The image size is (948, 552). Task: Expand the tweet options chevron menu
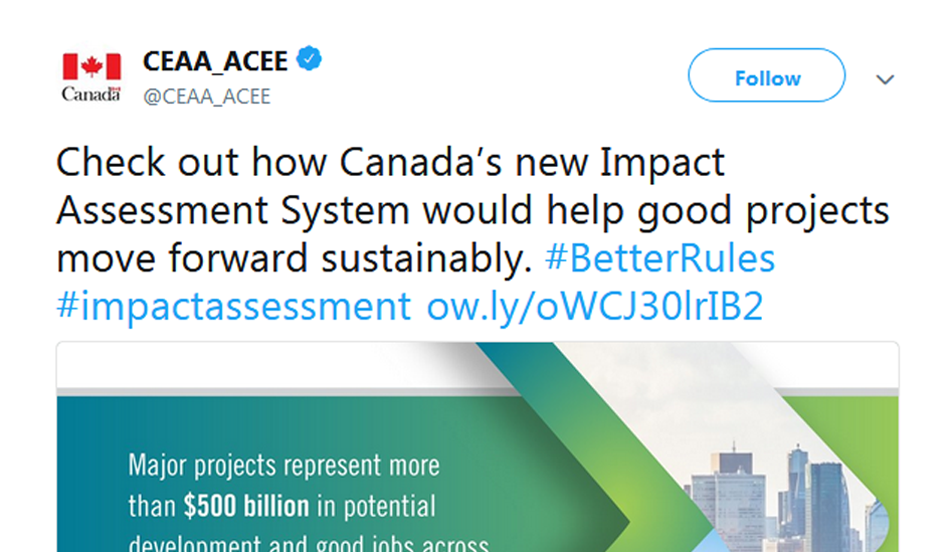pos(885,80)
